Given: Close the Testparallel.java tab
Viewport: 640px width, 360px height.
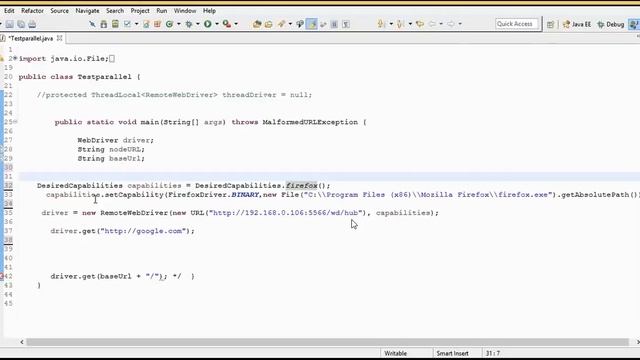Looking at the screenshot, I should 60,38.
